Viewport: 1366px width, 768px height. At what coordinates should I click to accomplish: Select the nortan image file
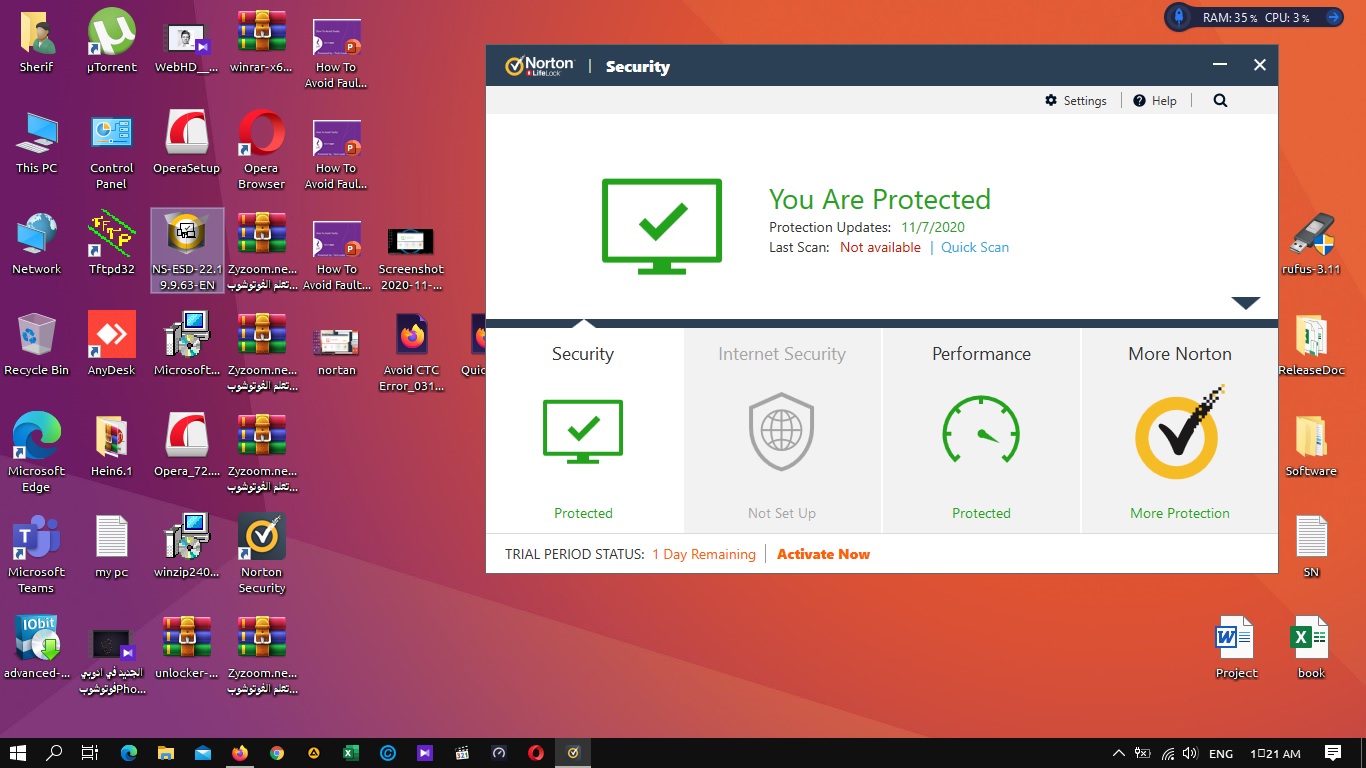[336, 352]
